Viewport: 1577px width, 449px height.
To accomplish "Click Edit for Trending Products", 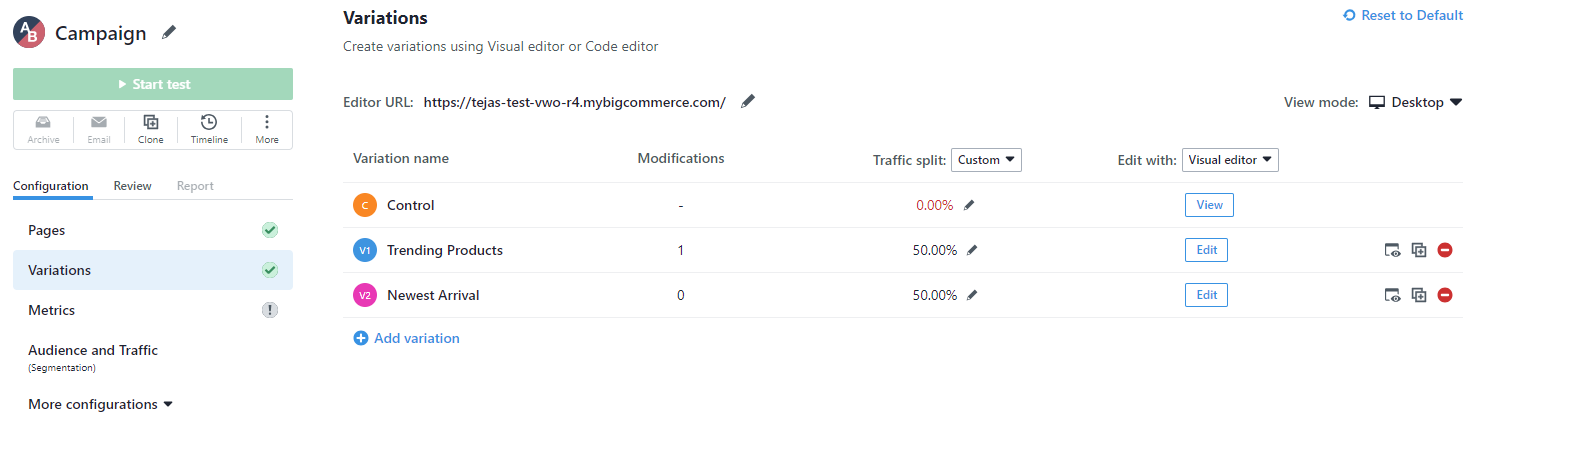I will [1206, 250].
